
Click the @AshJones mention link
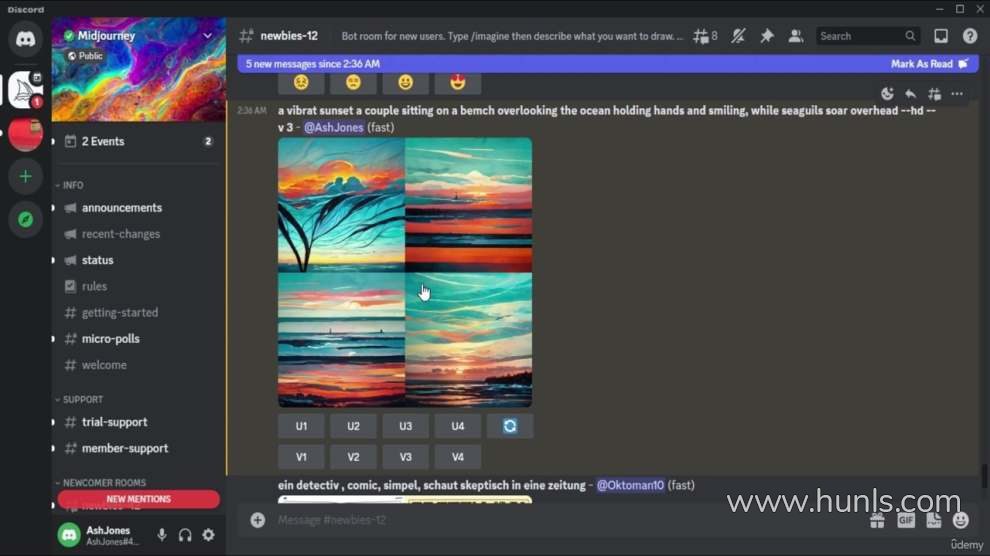[x=333, y=127]
